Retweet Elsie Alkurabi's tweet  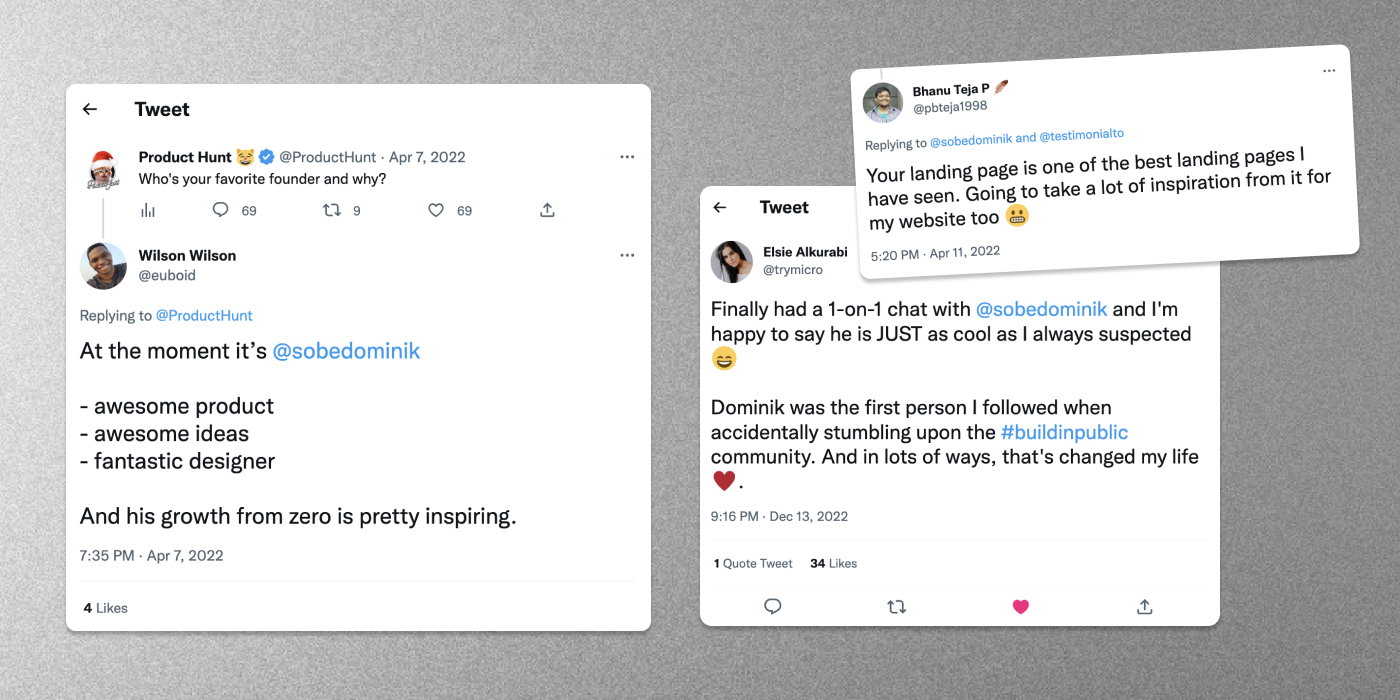897,606
